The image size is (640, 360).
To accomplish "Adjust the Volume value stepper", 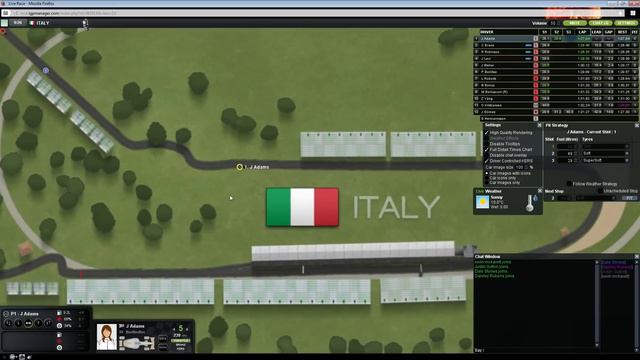I will point(558,23).
